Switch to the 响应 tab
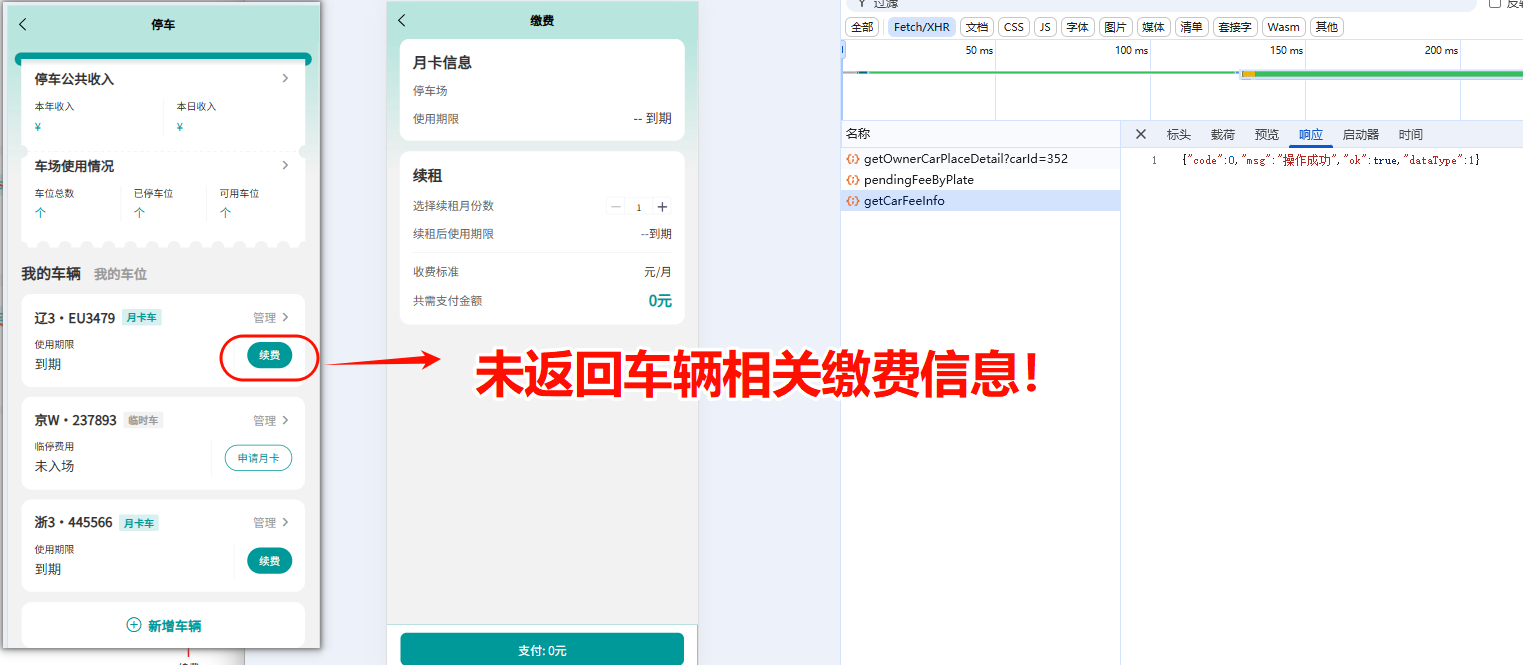The width and height of the screenshot is (1523, 665). point(1311,133)
